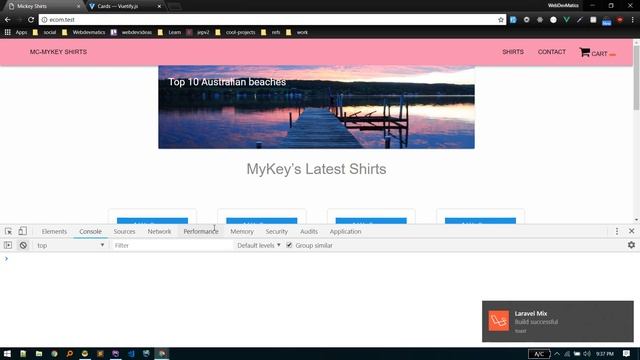Click the console Filter input field
Image resolution: width=640 pixels, height=360 pixels.
point(171,245)
